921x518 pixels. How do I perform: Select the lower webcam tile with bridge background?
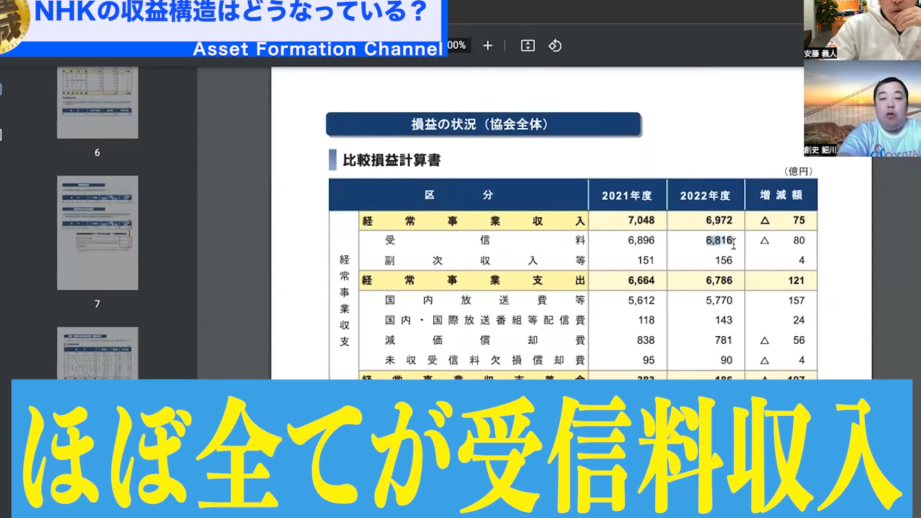(x=862, y=108)
